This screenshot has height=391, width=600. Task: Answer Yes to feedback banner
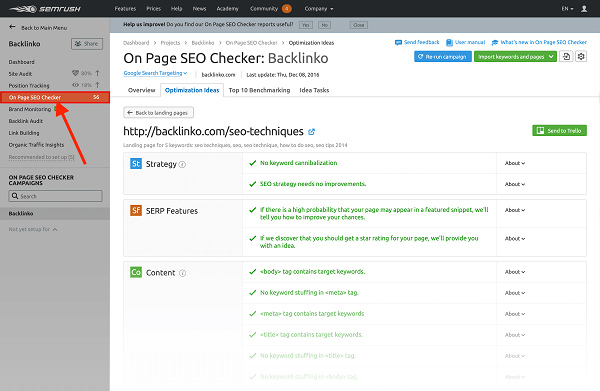305,25
